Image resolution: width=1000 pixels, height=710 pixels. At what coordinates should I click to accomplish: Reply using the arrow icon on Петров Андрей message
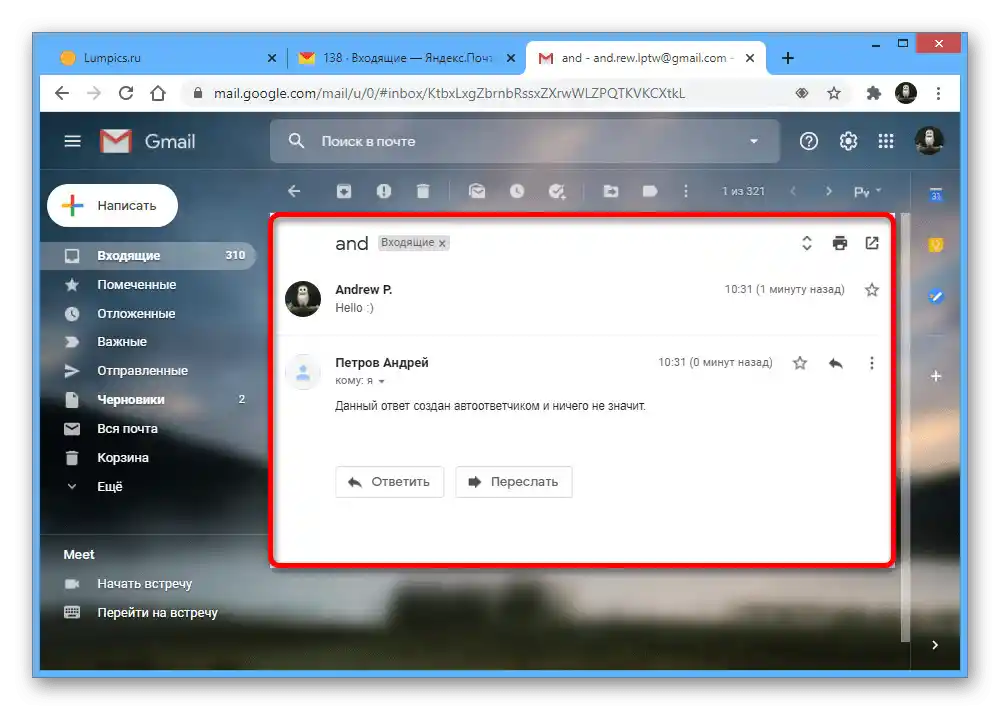pos(835,363)
